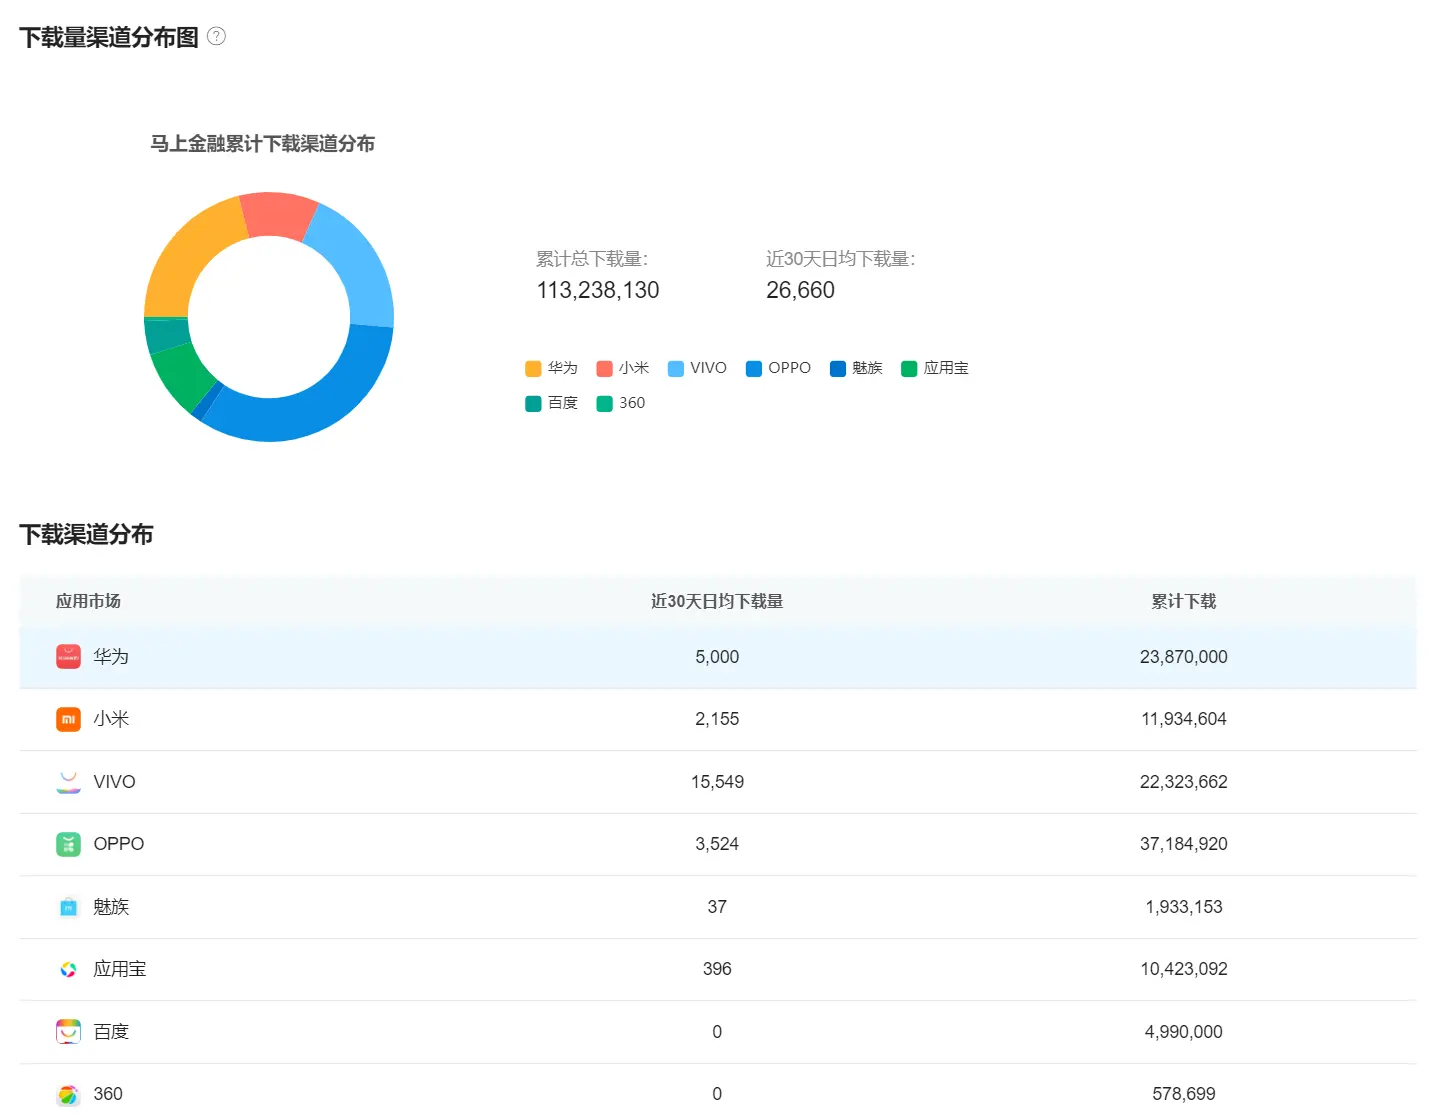Click the 应用市场 column header
Viewport: 1436px width, 1118px height.
click(89, 601)
